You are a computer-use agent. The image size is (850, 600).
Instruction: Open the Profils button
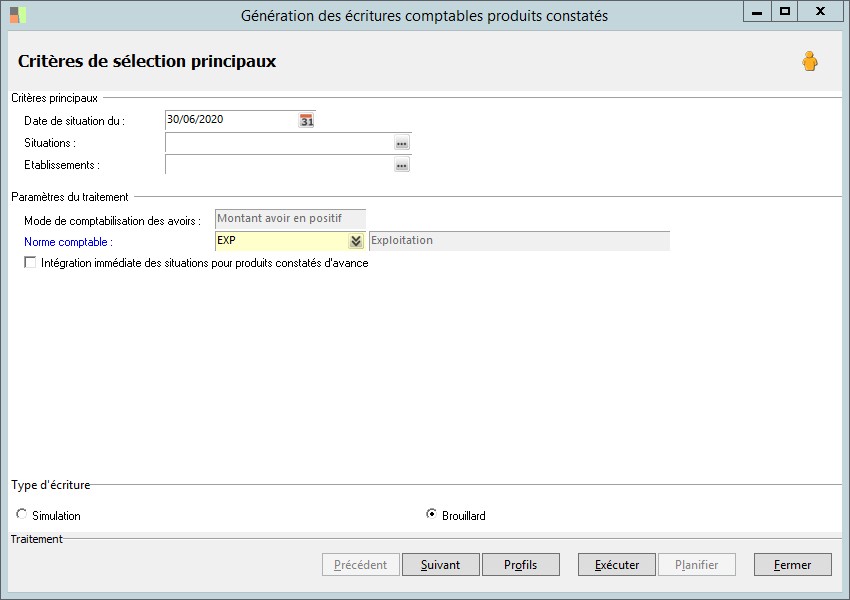(x=520, y=565)
